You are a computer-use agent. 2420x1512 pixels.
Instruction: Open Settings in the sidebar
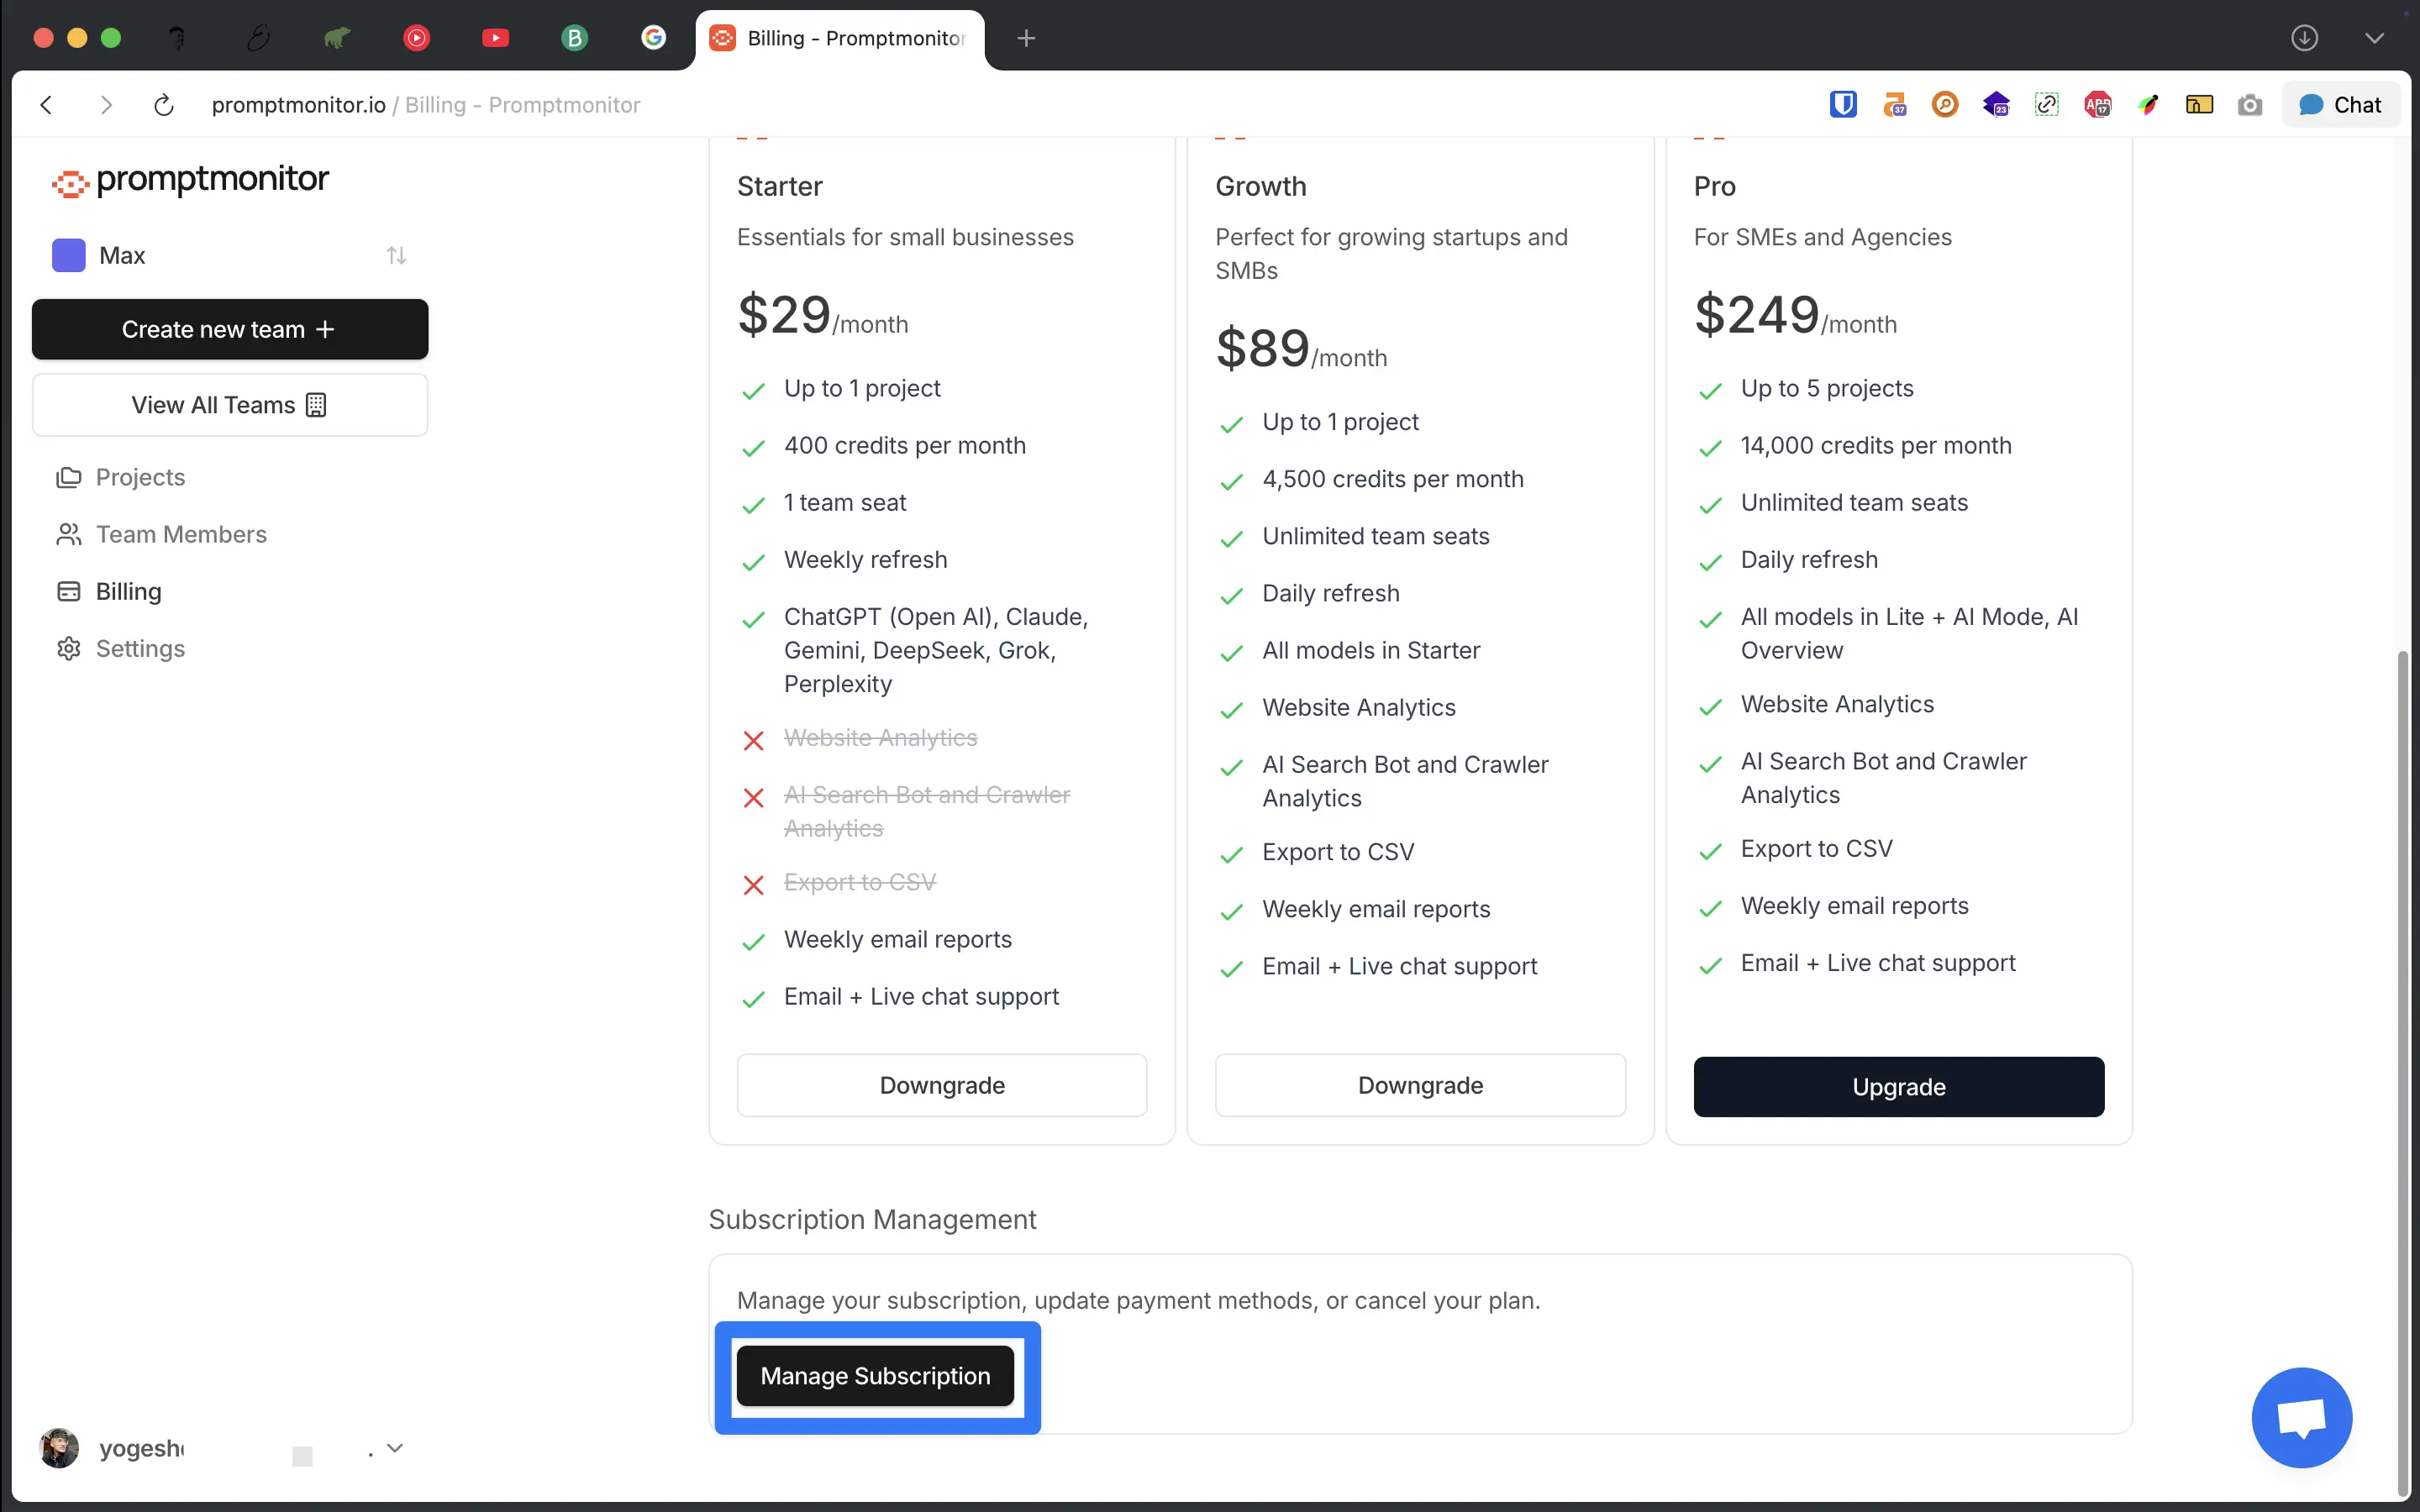click(x=140, y=648)
